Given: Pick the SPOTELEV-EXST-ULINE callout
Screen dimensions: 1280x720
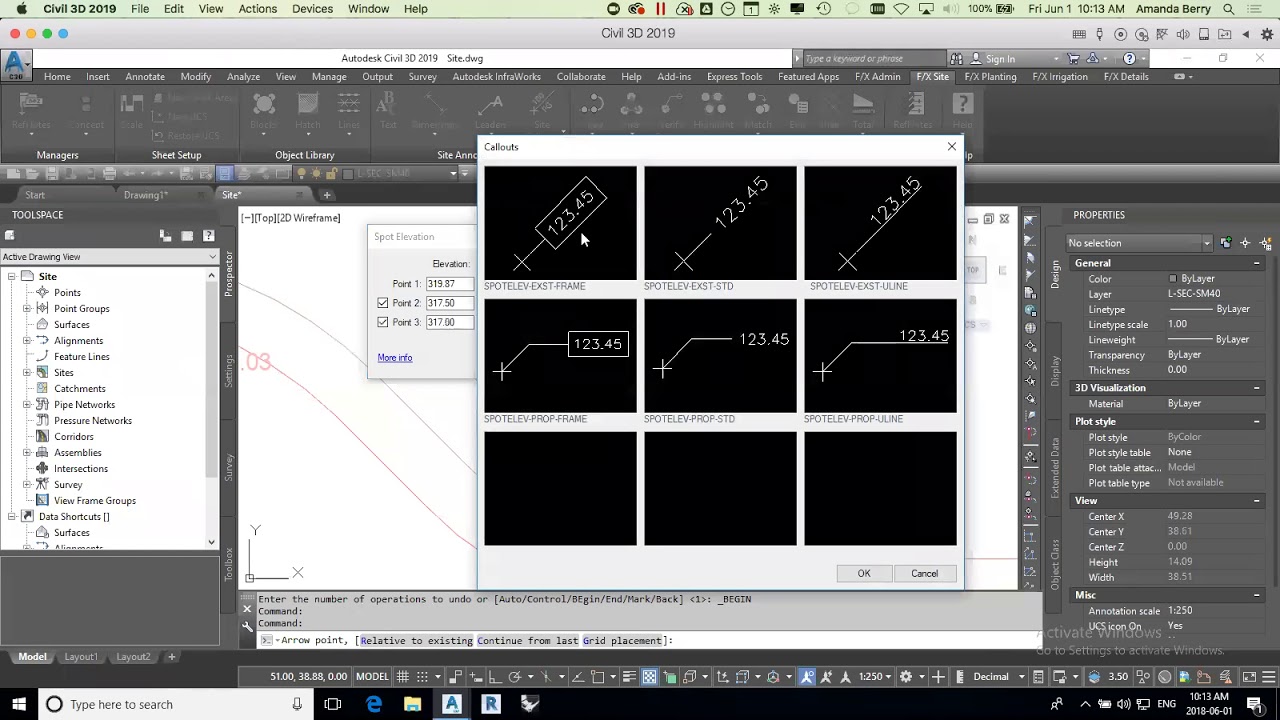Looking at the screenshot, I should [880, 223].
